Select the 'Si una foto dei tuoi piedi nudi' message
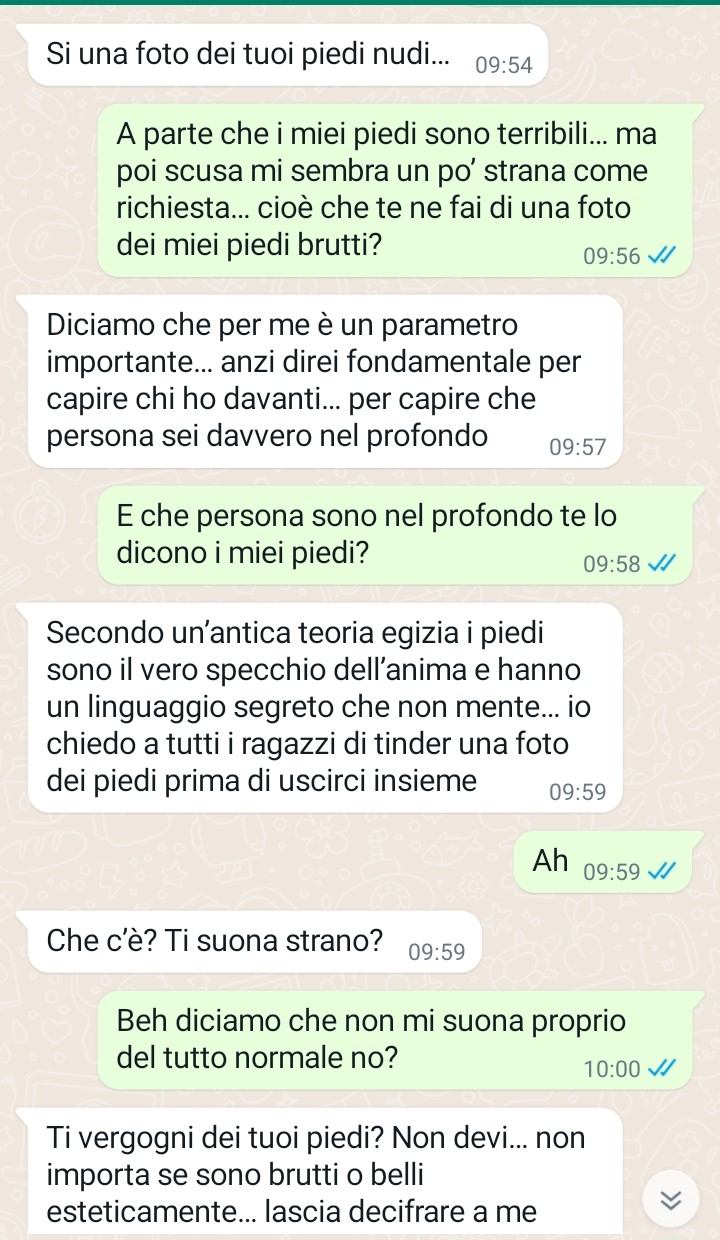Image resolution: width=720 pixels, height=1240 pixels. (x=289, y=55)
